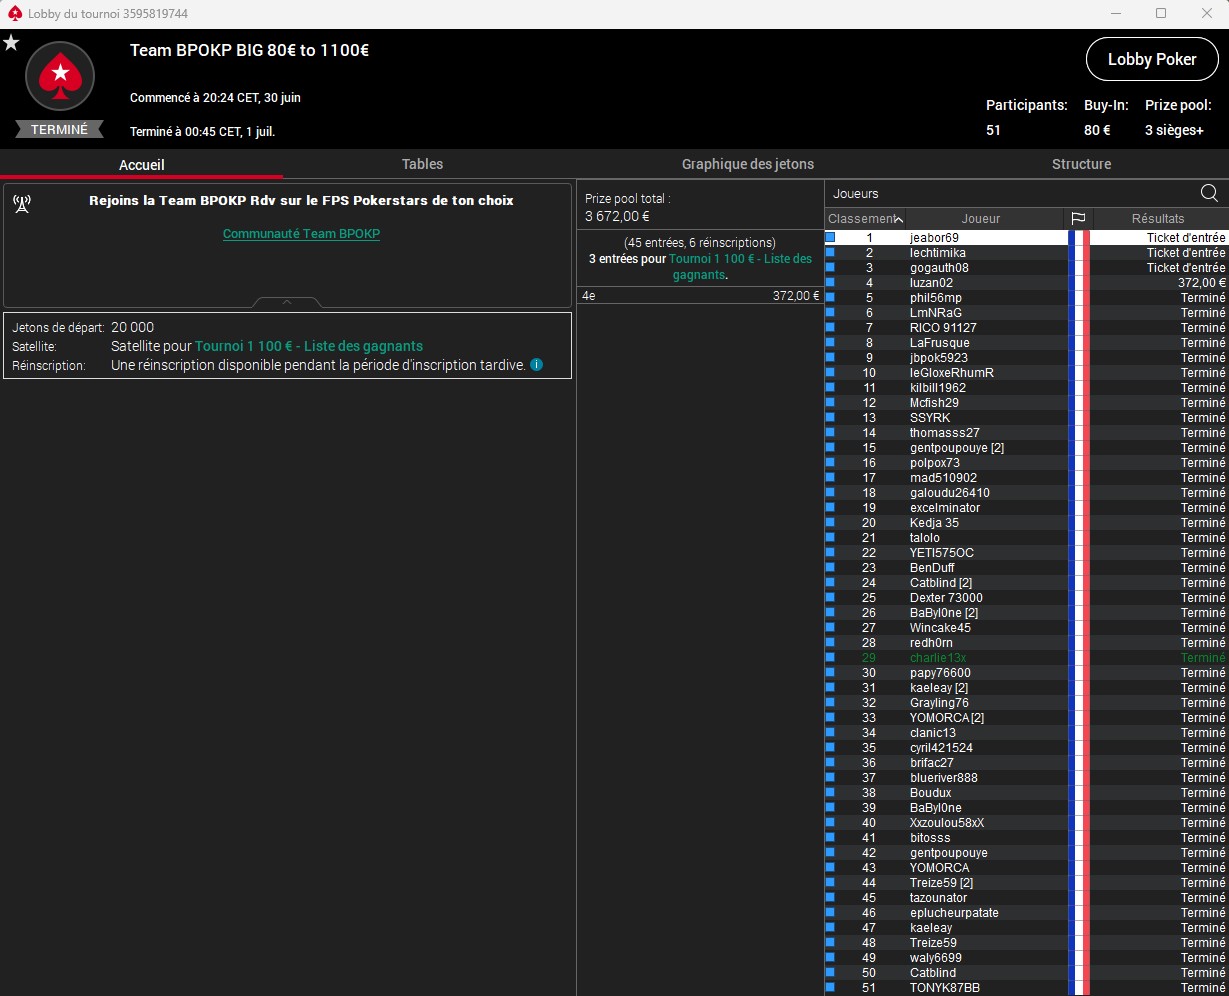
Task: Select player row thomasss27
Action: [x=1026, y=432]
